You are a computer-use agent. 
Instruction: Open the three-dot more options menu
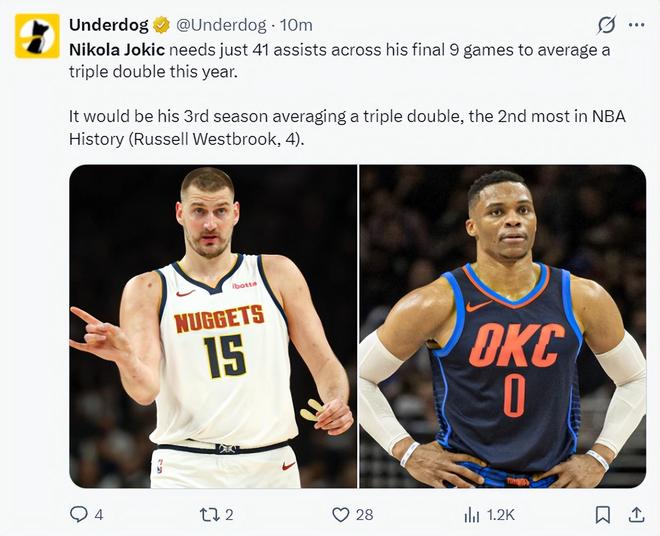636,25
